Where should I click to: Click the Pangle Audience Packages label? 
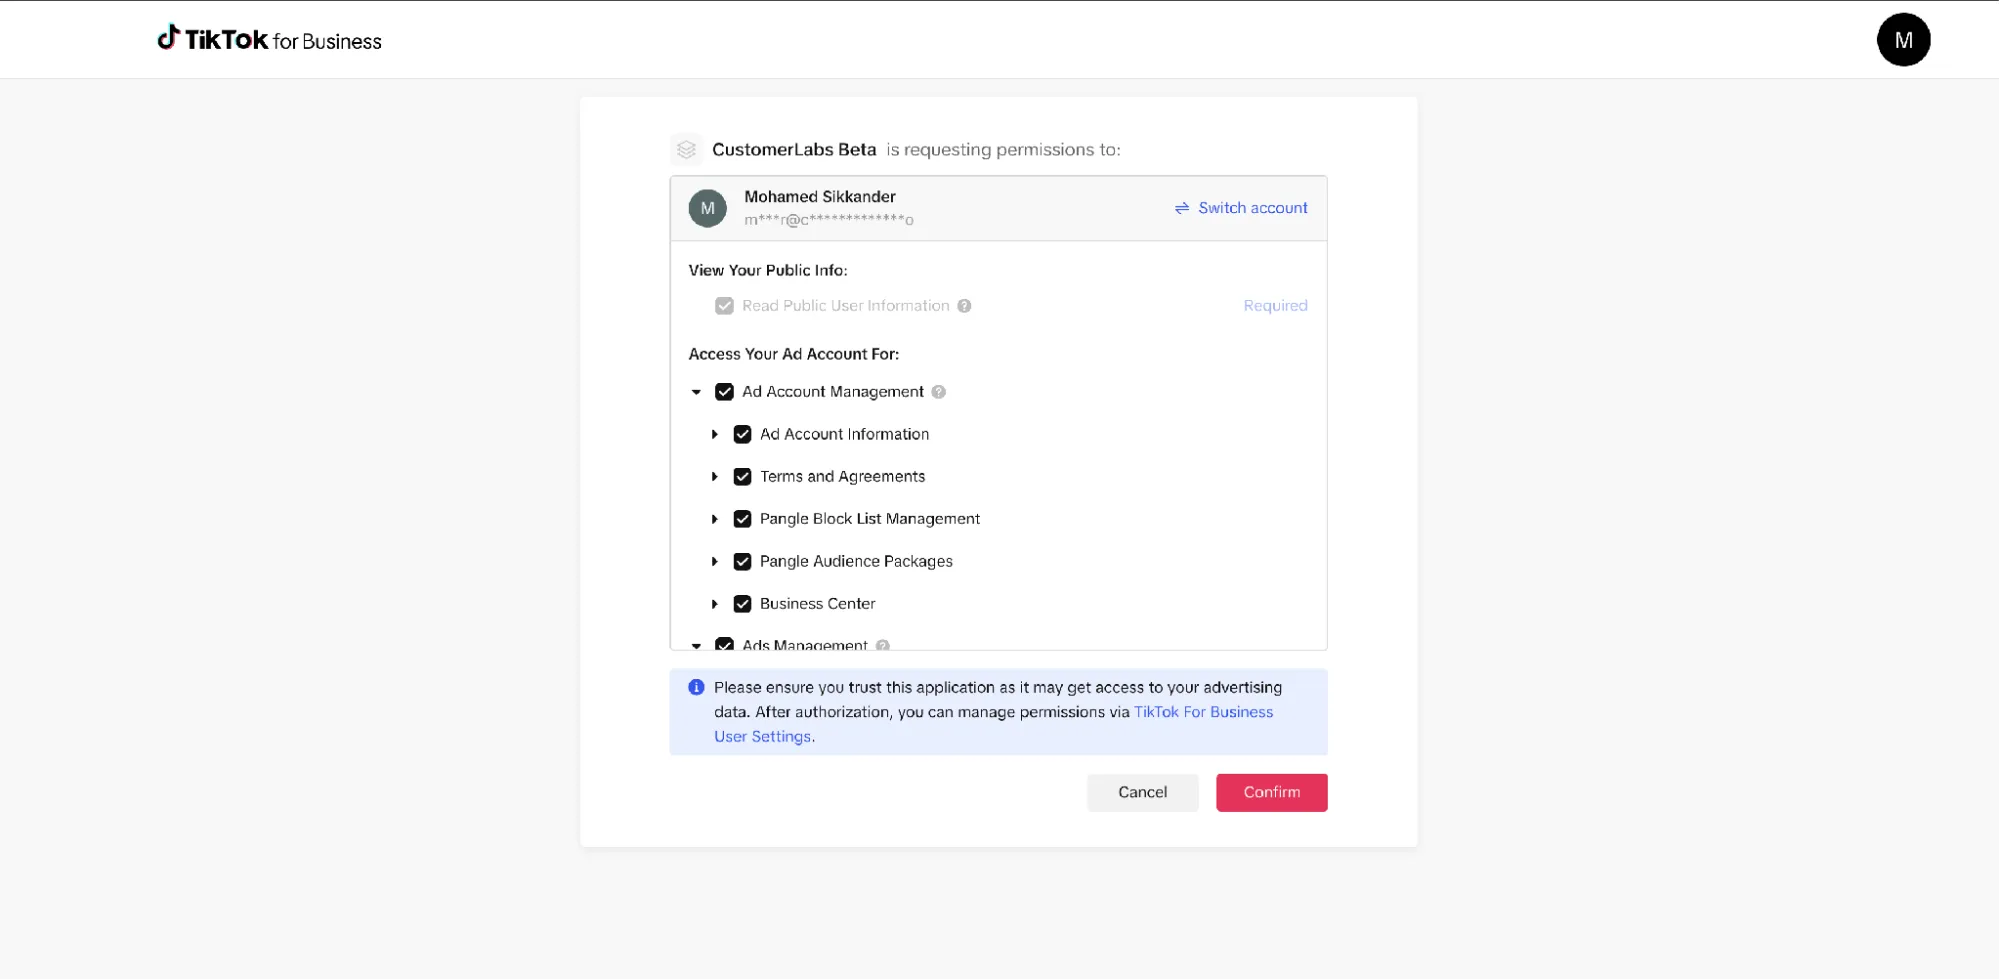(856, 562)
